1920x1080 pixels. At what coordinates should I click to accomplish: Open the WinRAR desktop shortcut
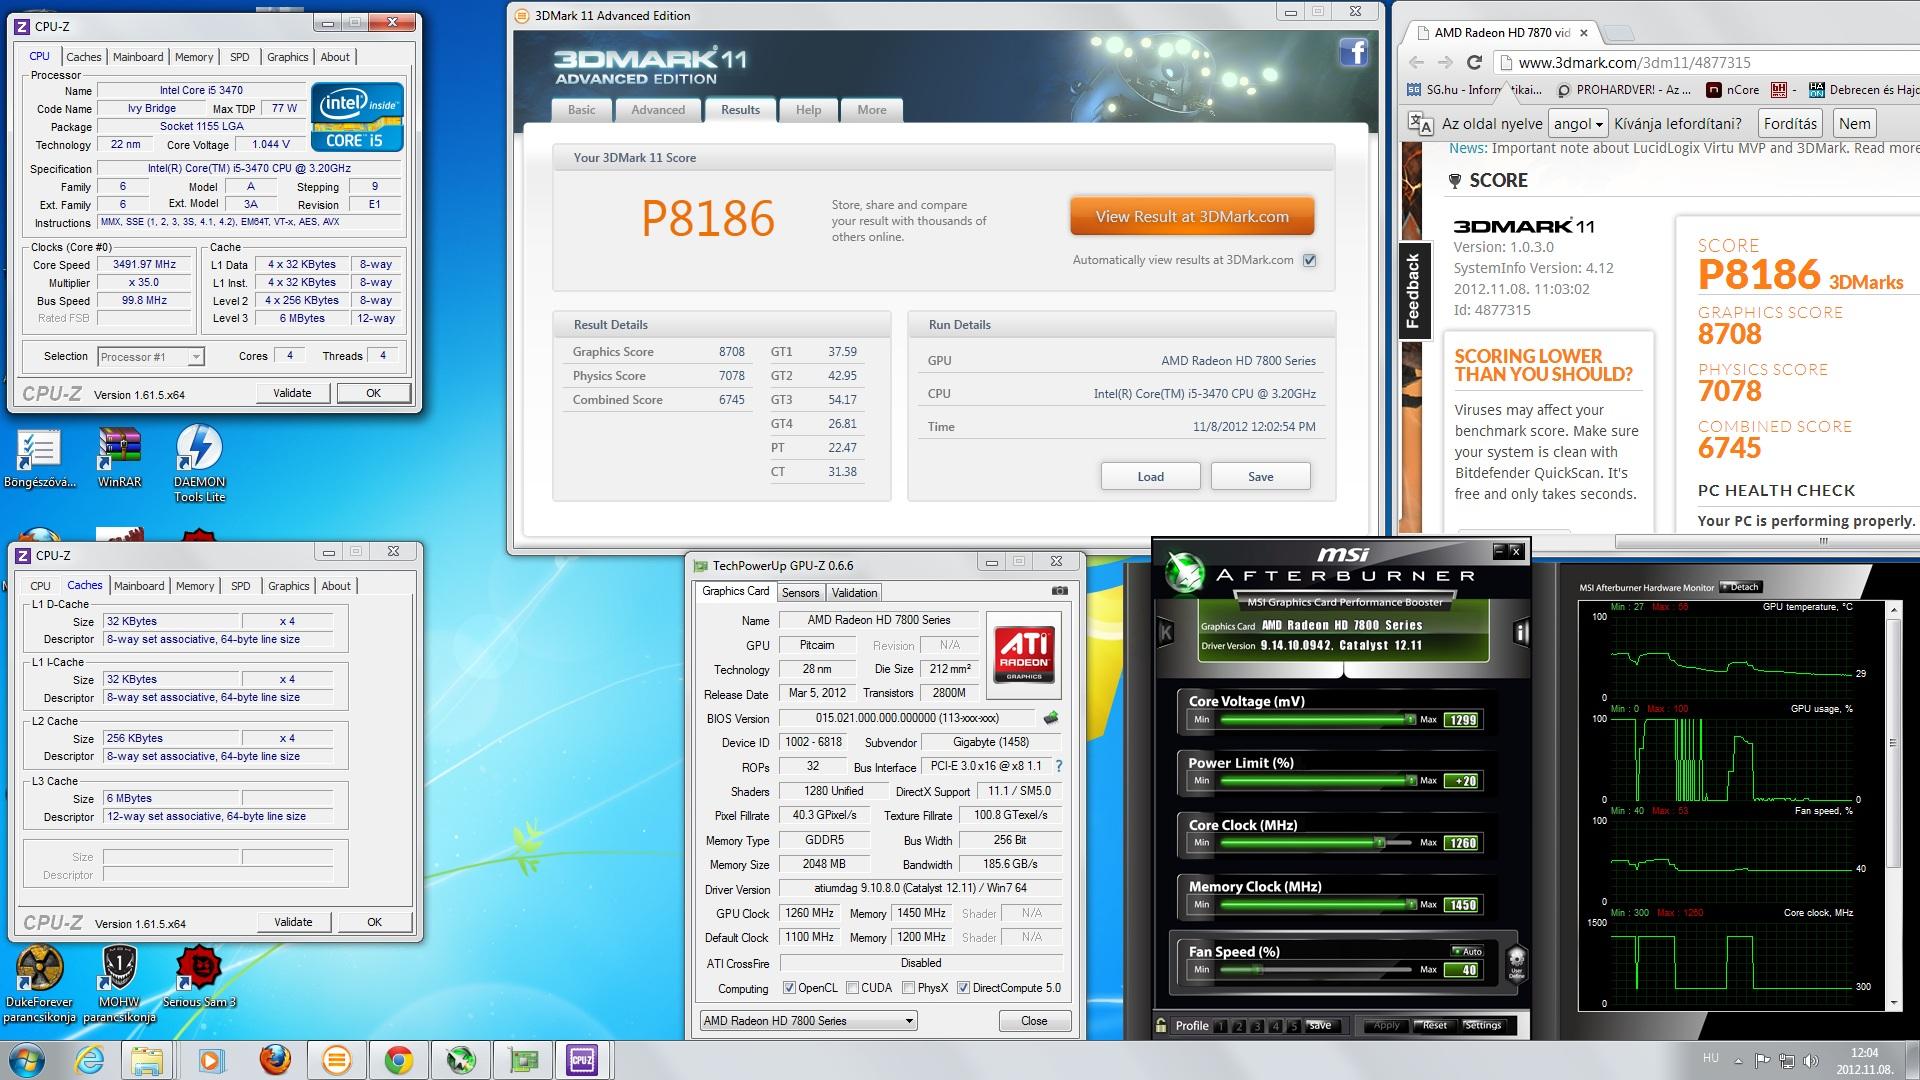(x=119, y=458)
